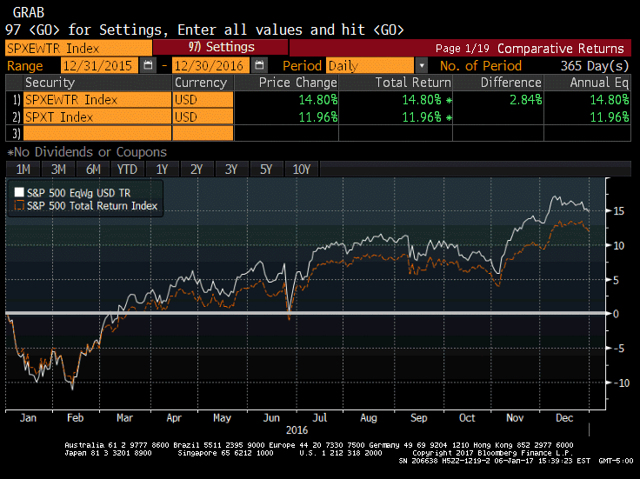640x479 pixels.
Task: Click the Dec label on the chart axis
Action: pyautogui.click(x=564, y=418)
